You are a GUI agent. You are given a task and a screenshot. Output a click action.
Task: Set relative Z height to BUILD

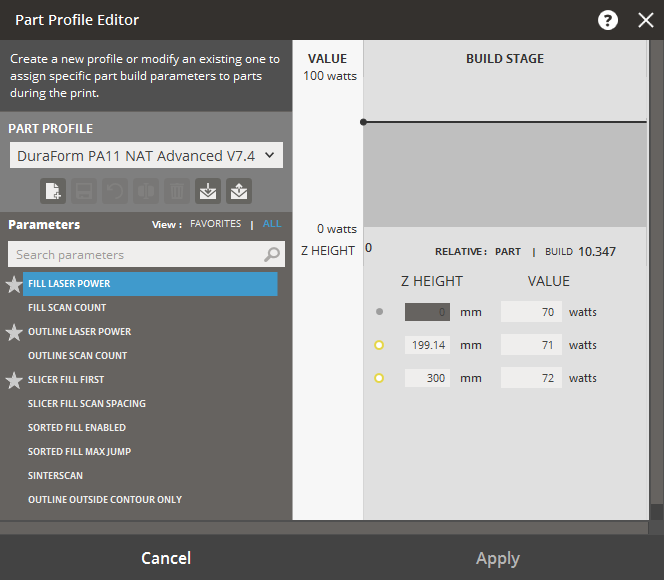[x=559, y=252]
